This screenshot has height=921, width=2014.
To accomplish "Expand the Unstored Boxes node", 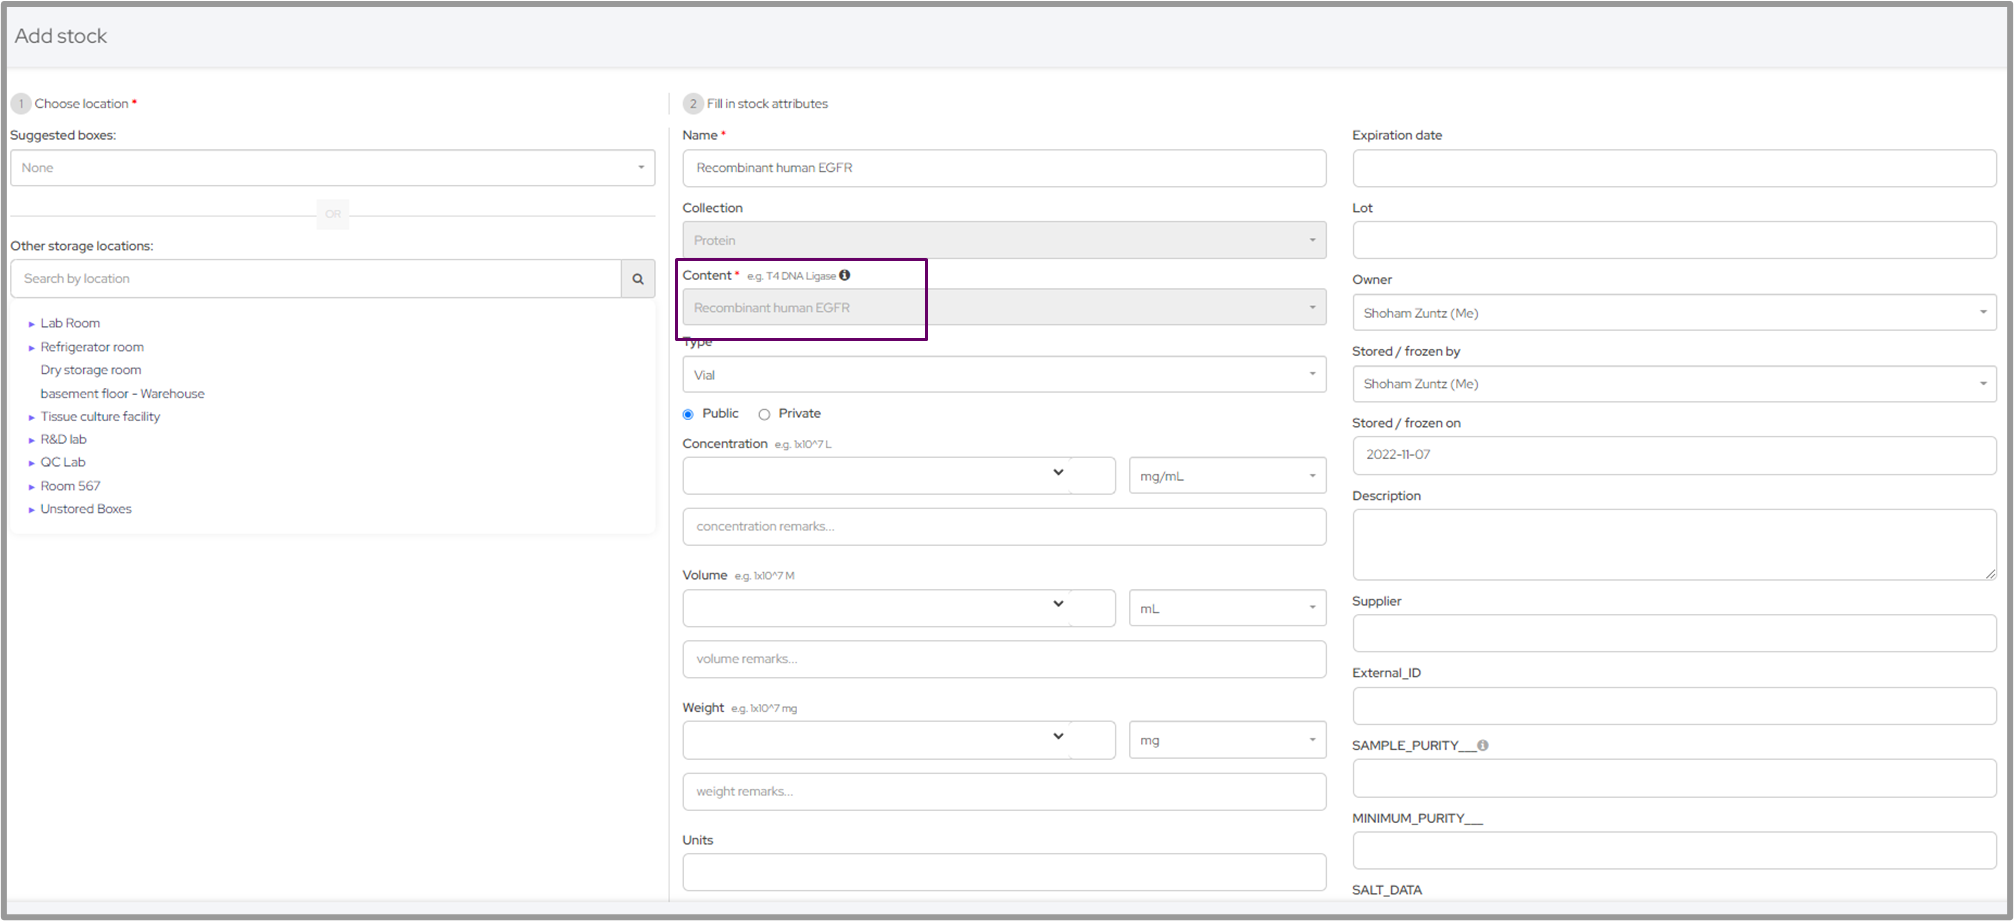I will [x=32, y=510].
